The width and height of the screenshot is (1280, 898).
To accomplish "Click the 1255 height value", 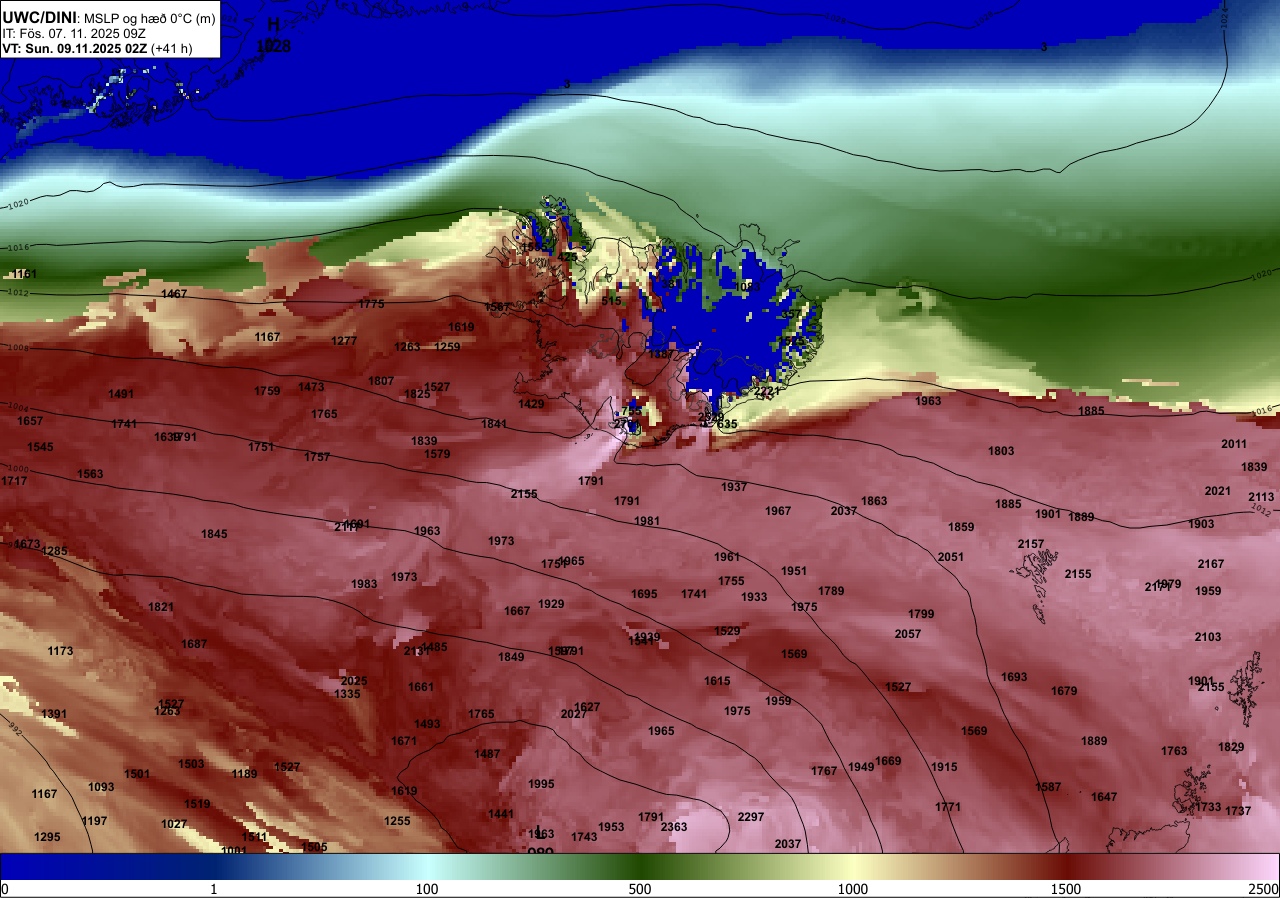I will click(x=397, y=821).
